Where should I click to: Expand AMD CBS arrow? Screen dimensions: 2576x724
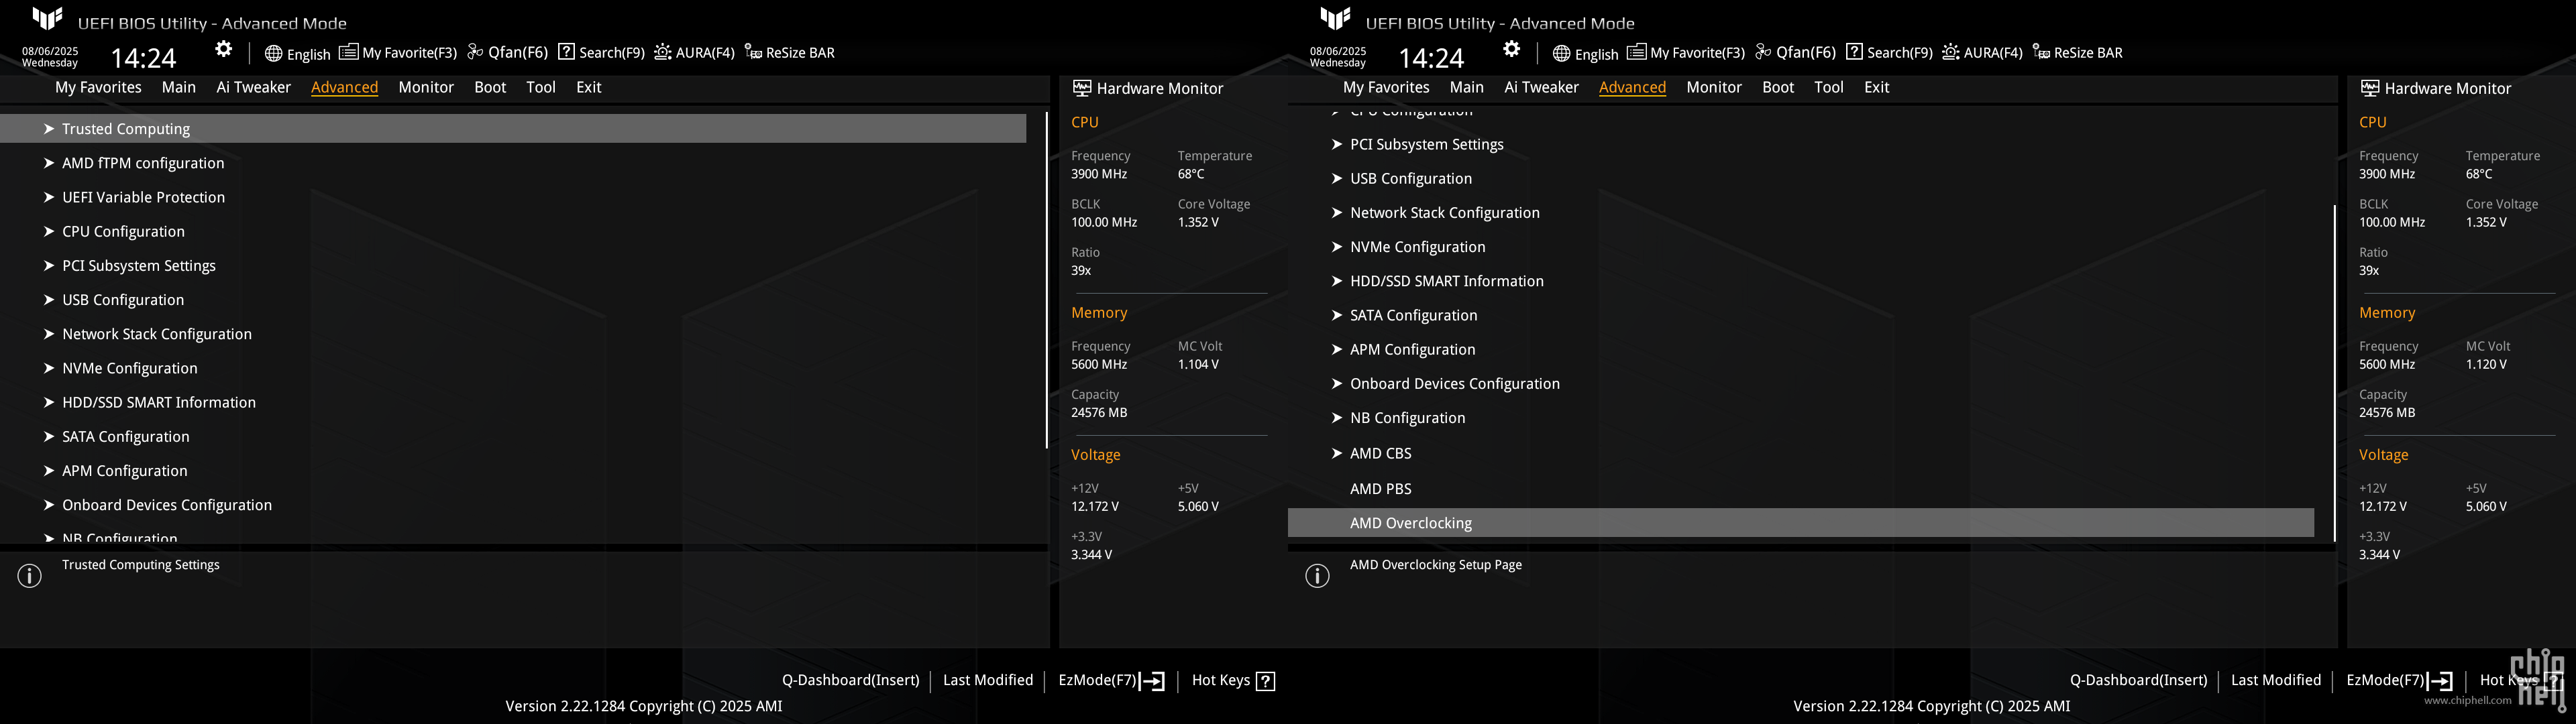point(1336,453)
